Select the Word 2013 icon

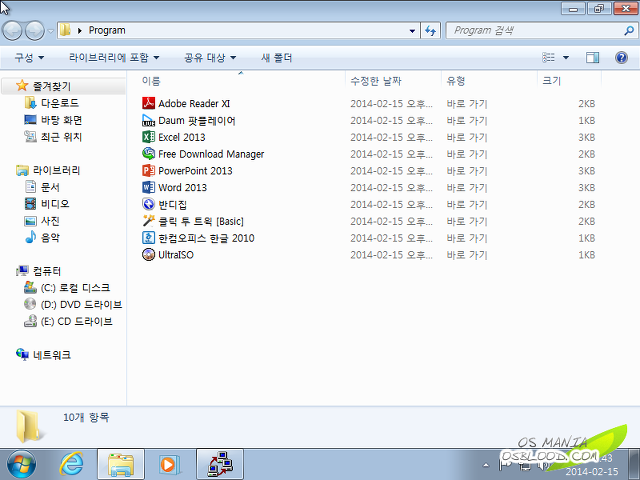tap(148, 187)
